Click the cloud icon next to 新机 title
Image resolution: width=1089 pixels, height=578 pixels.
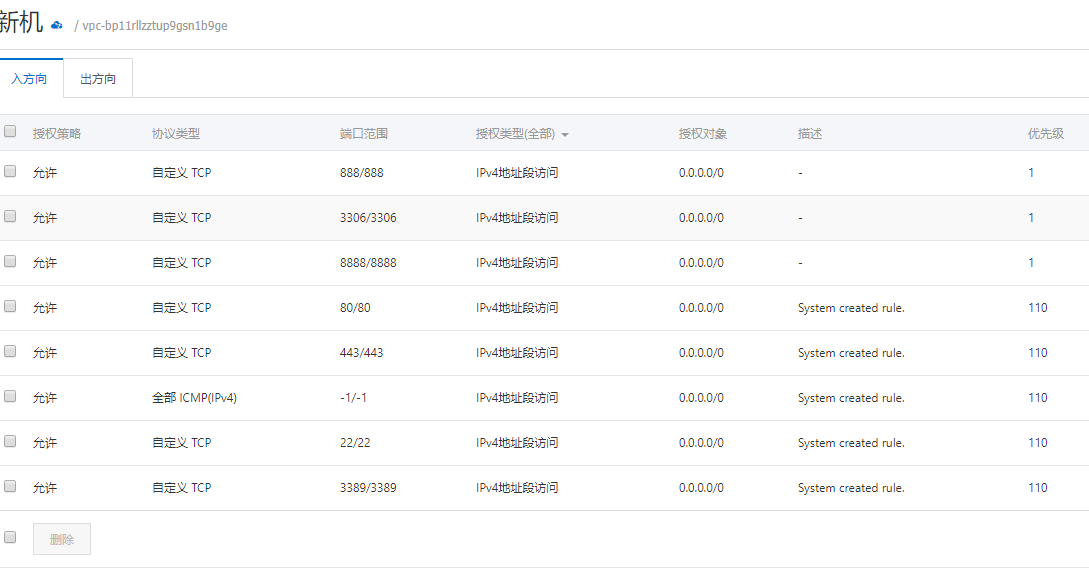56,26
